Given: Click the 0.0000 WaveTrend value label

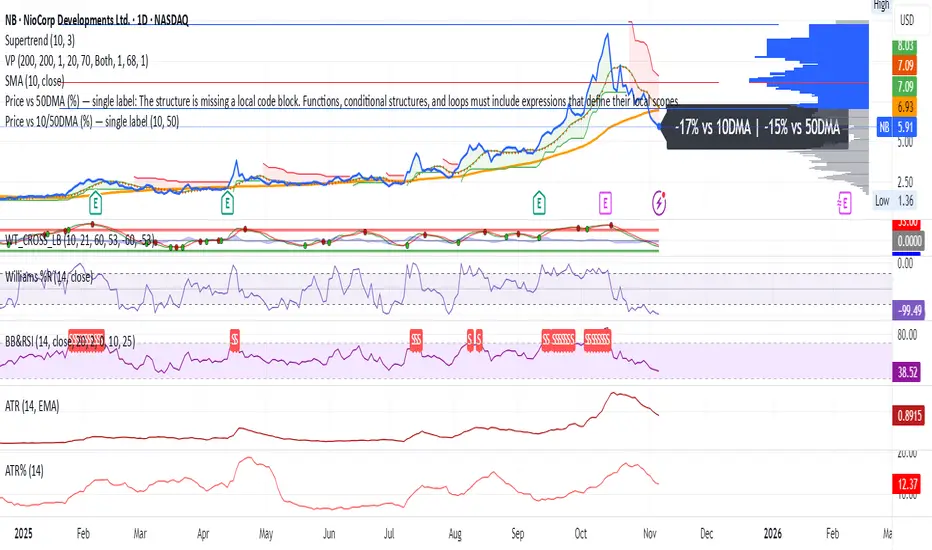Looking at the screenshot, I should pyautogui.click(x=909, y=241).
